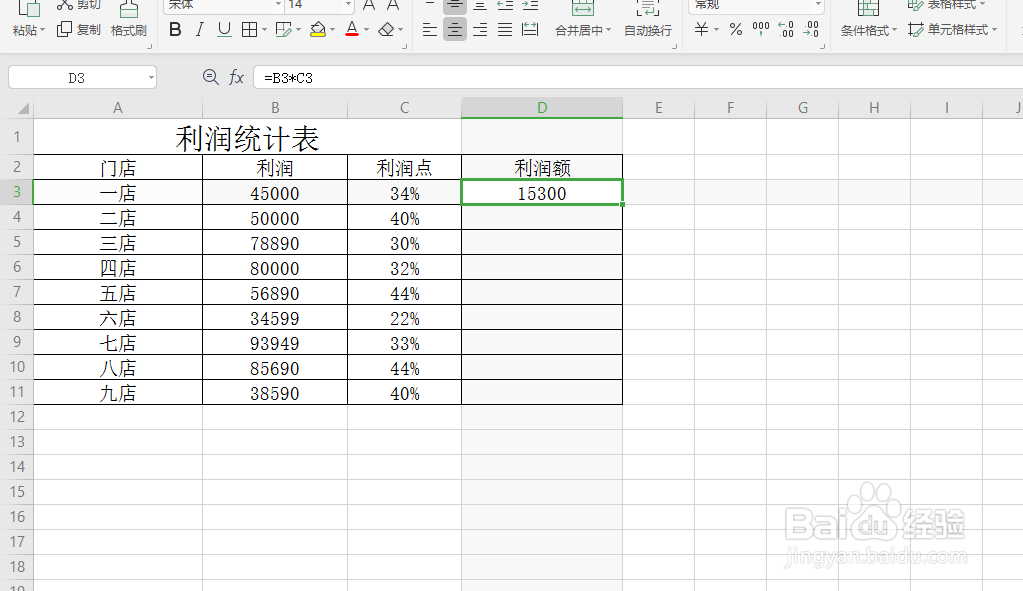Select column G header

(x=802, y=108)
